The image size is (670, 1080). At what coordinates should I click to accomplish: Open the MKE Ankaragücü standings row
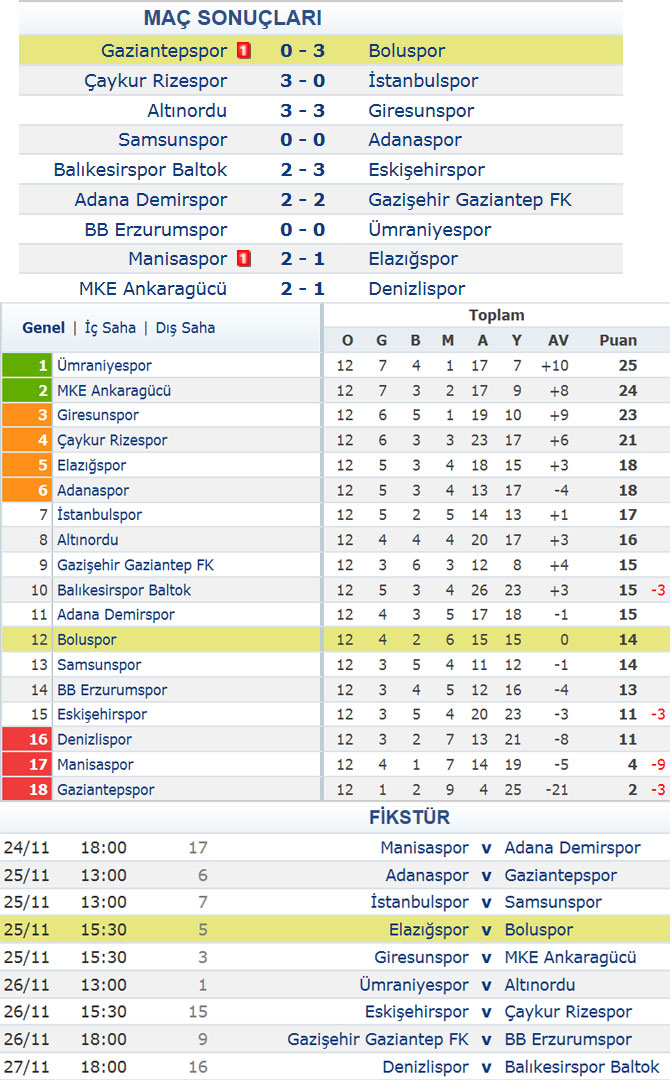tap(335, 391)
